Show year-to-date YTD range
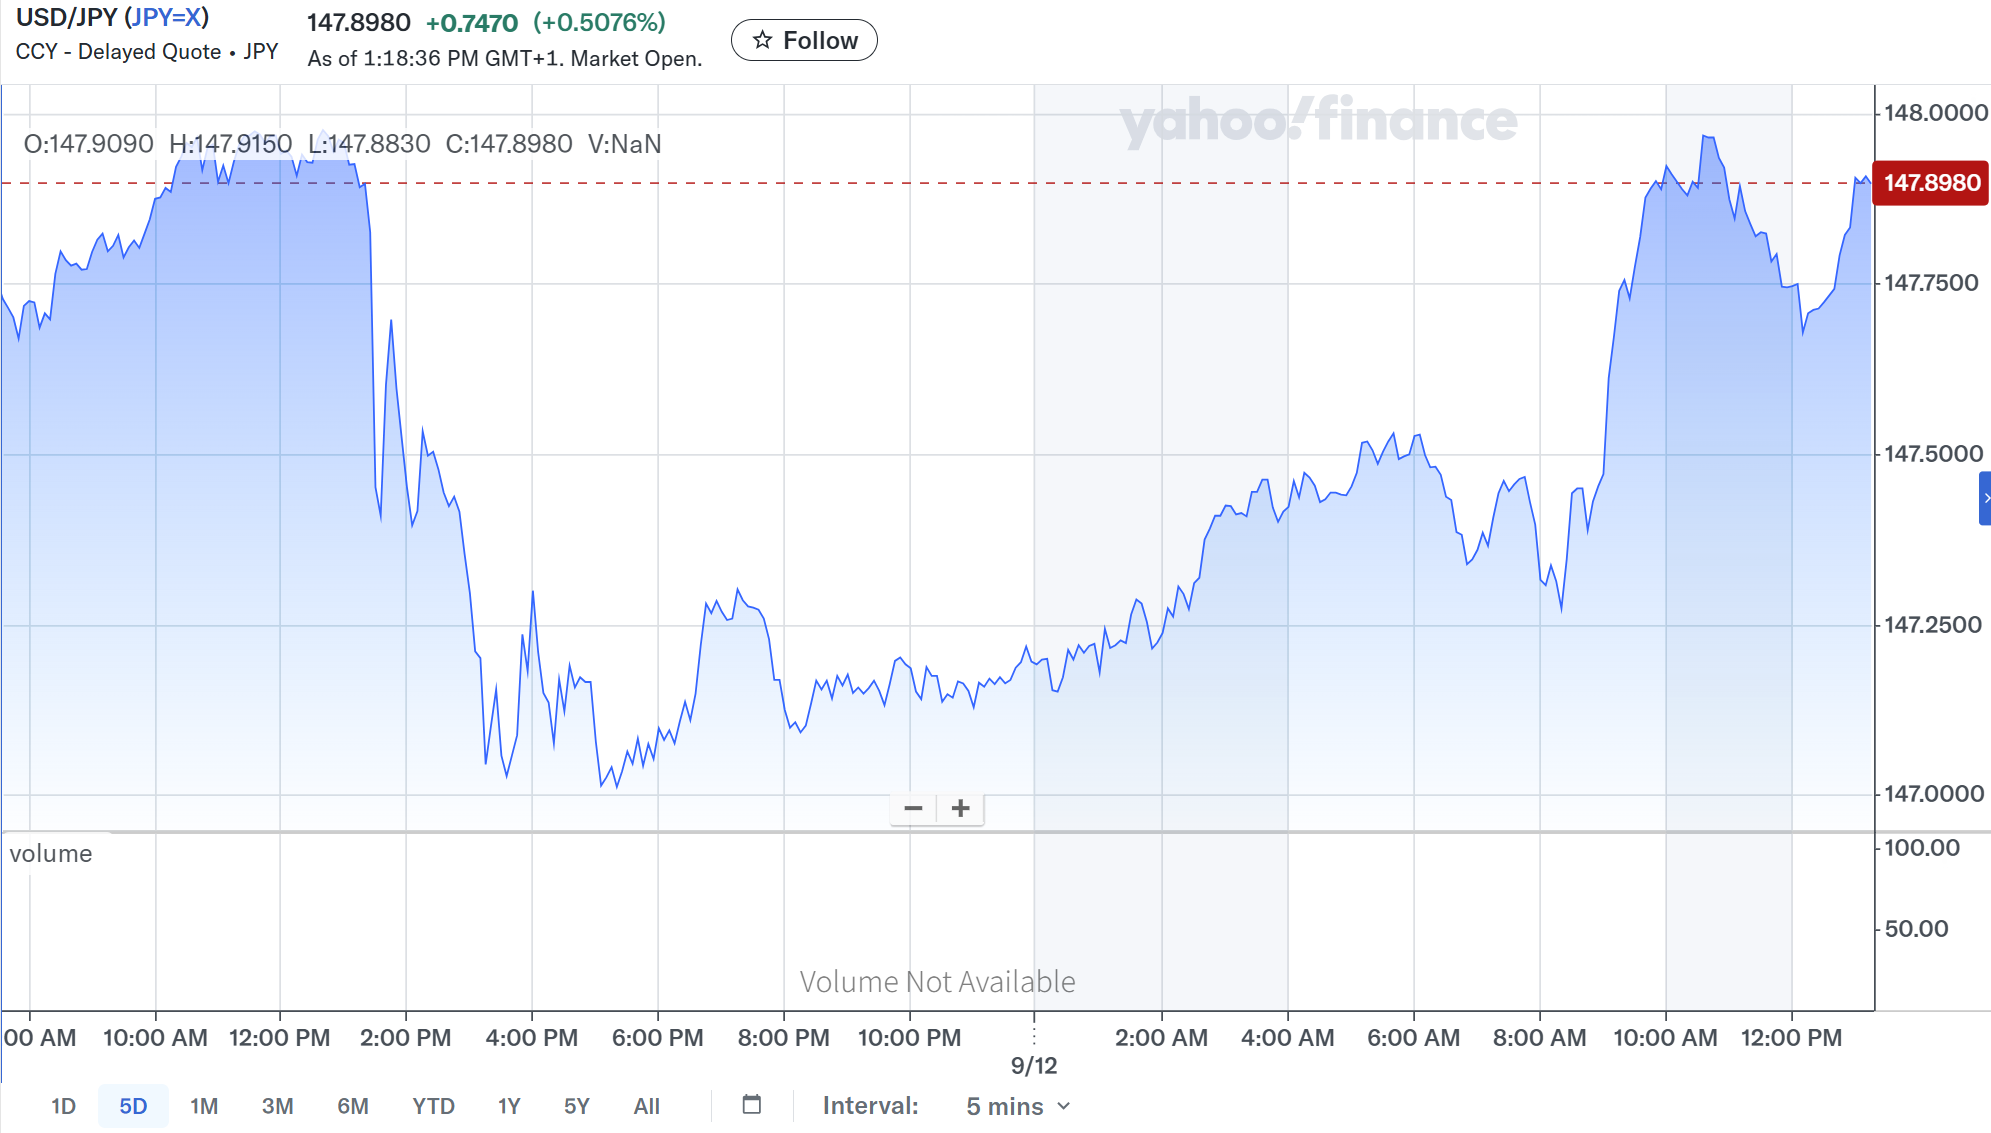This screenshot has height=1133, width=1991. (433, 1106)
